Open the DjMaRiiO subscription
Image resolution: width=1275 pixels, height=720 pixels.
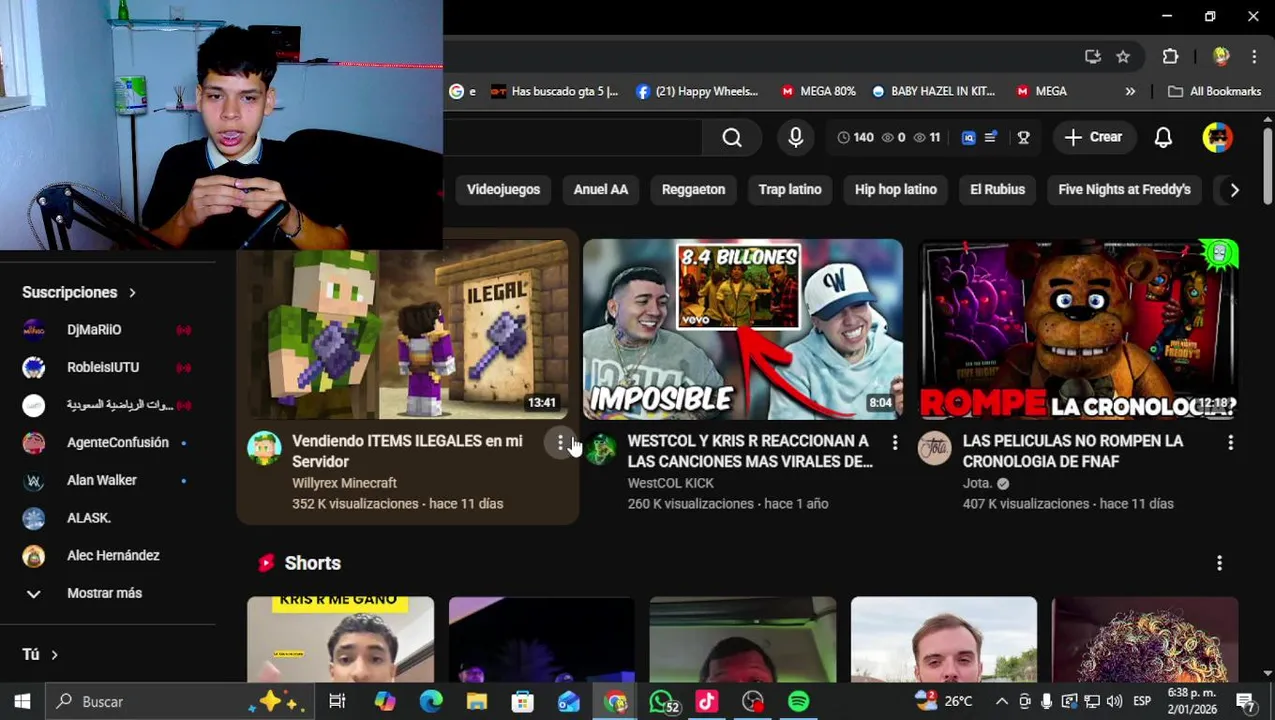tap(108, 330)
